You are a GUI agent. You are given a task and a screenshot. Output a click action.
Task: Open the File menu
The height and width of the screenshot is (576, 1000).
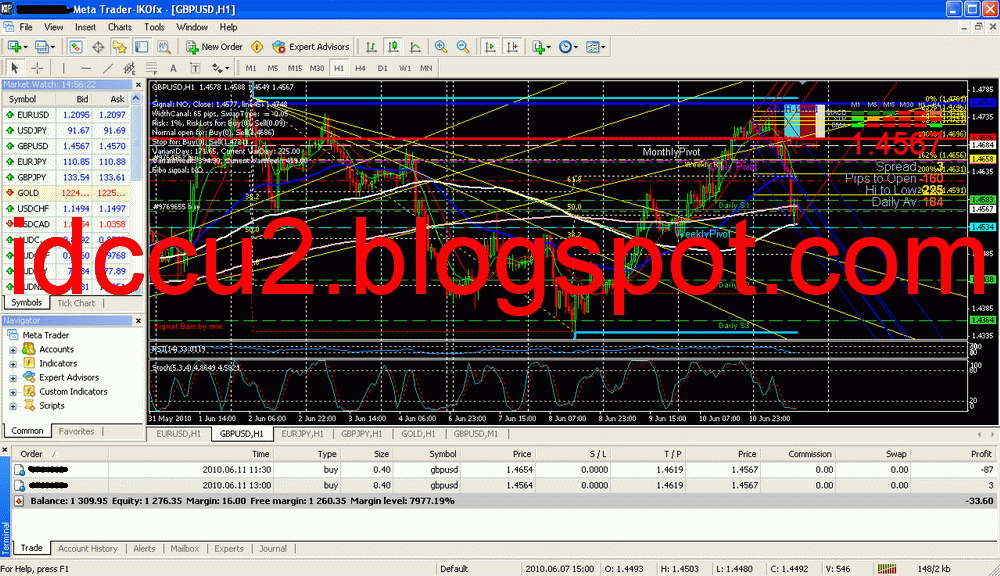(26, 27)
